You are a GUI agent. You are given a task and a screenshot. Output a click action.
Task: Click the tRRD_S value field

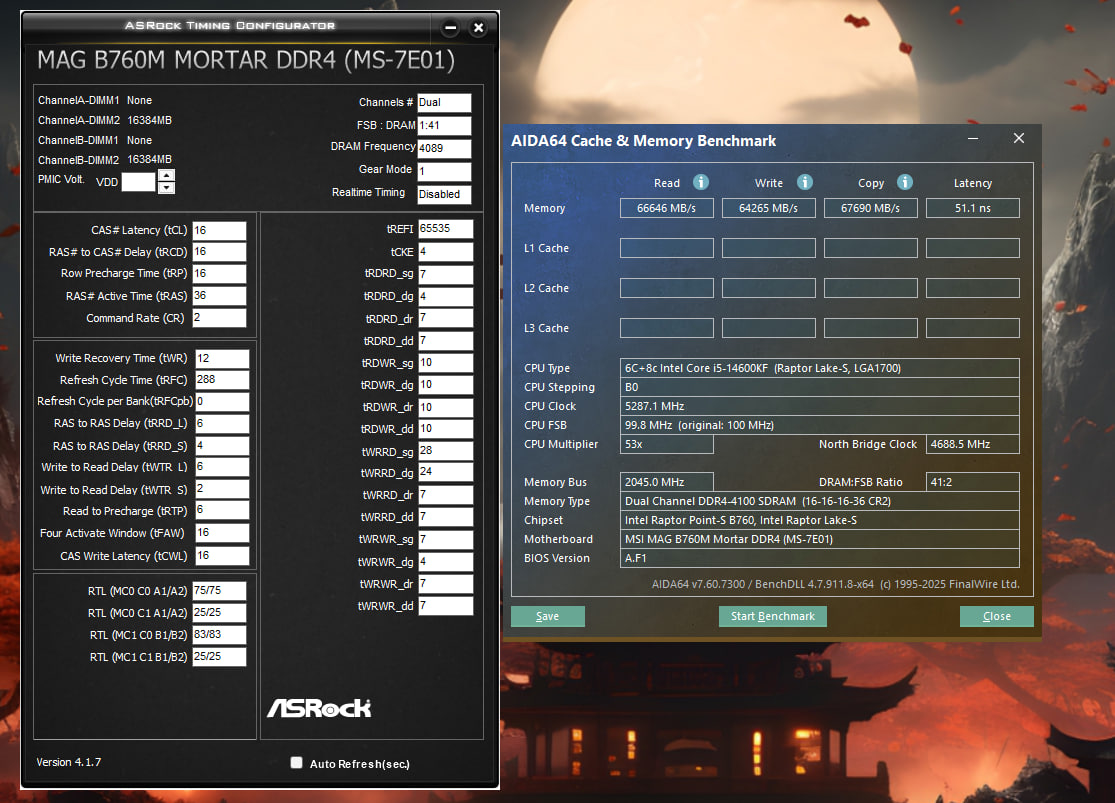[x=222, y=446]
